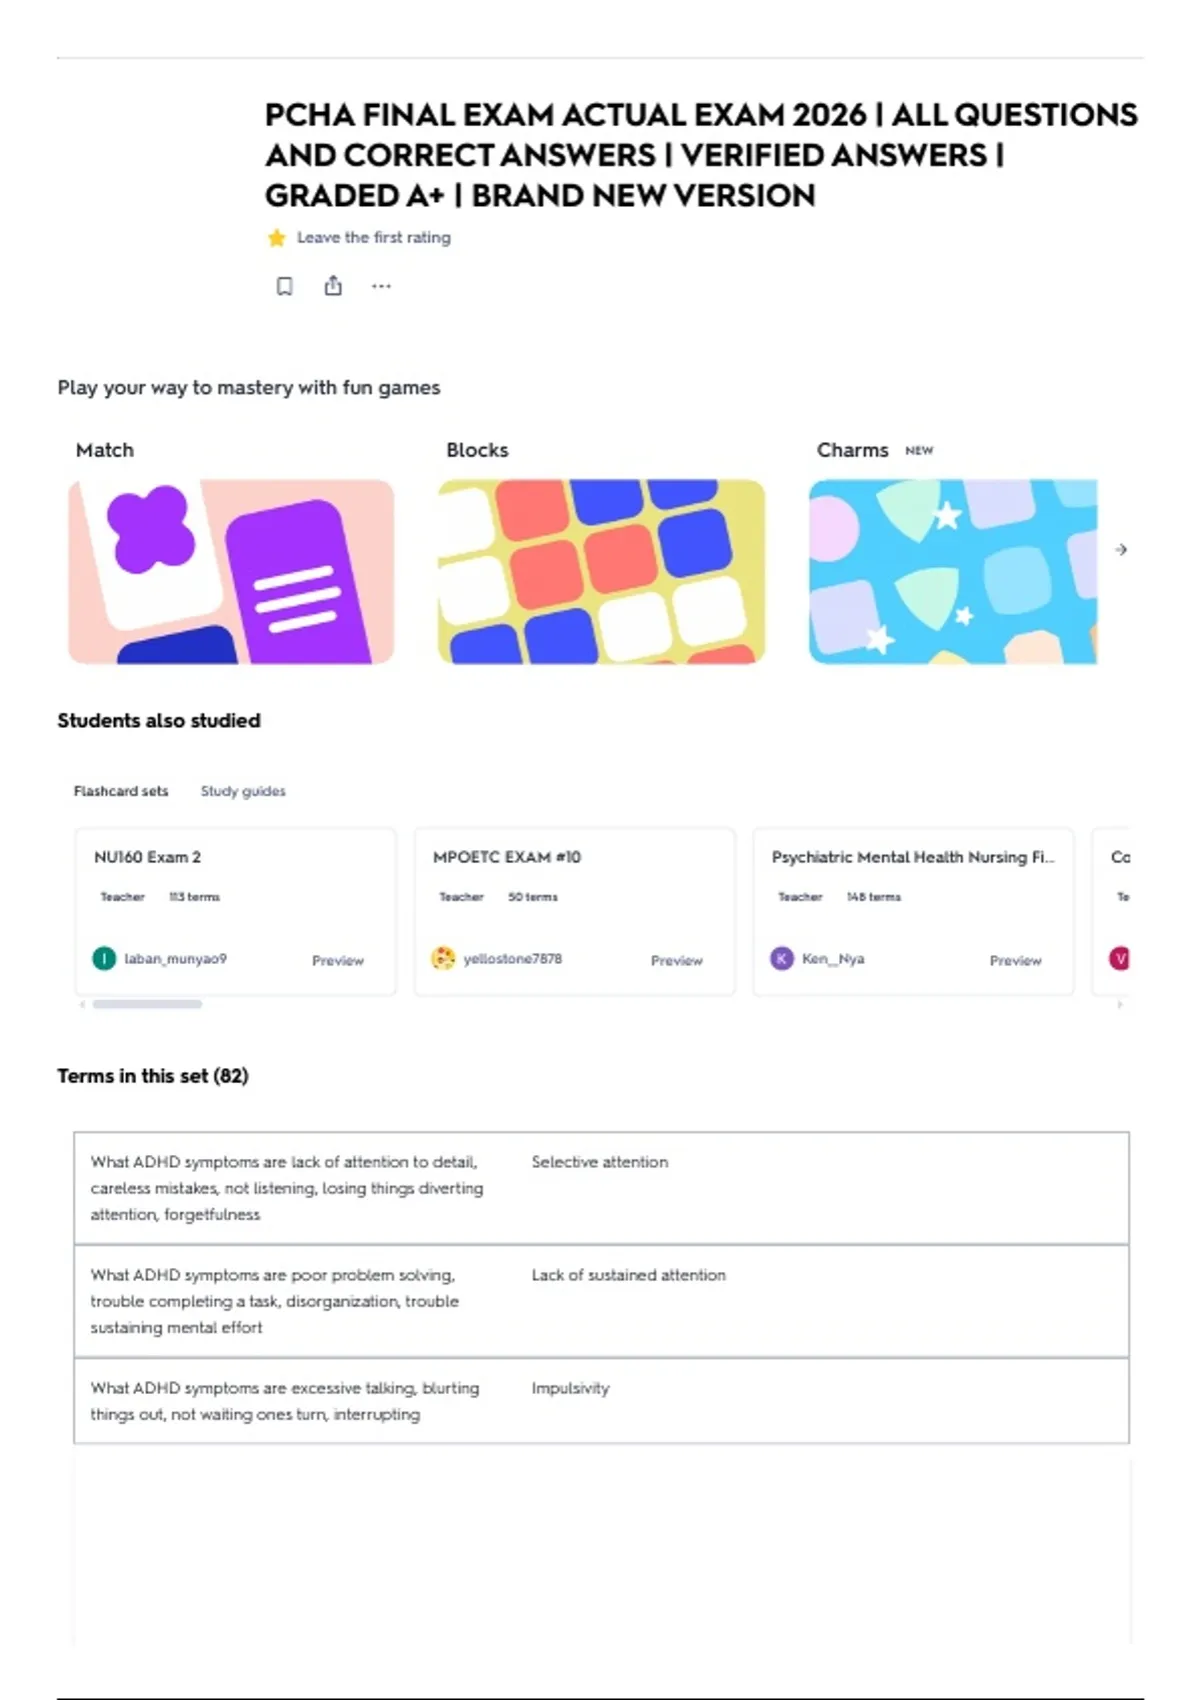Open the Charms game thumbnail

coord(953,571)
